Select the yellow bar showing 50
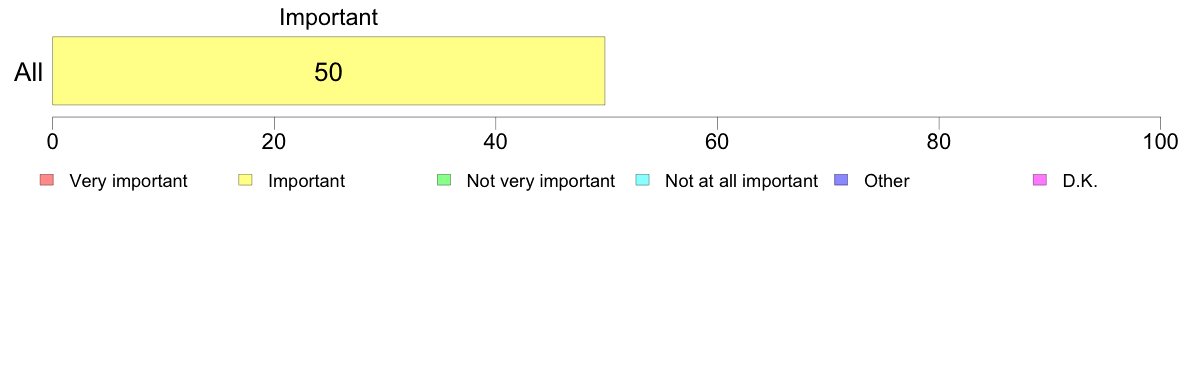 (x=328, y=70)
